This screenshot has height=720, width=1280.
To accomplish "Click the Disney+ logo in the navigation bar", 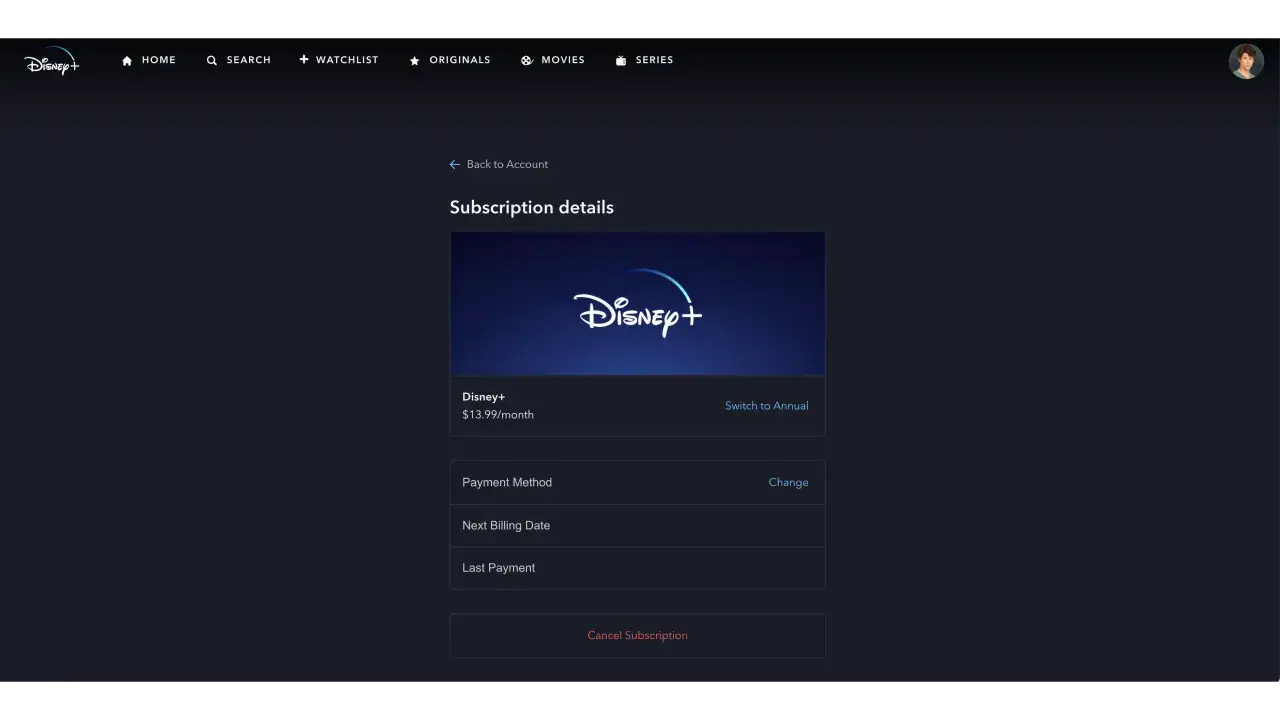I will pyautogui.click(x=52, y=61).
